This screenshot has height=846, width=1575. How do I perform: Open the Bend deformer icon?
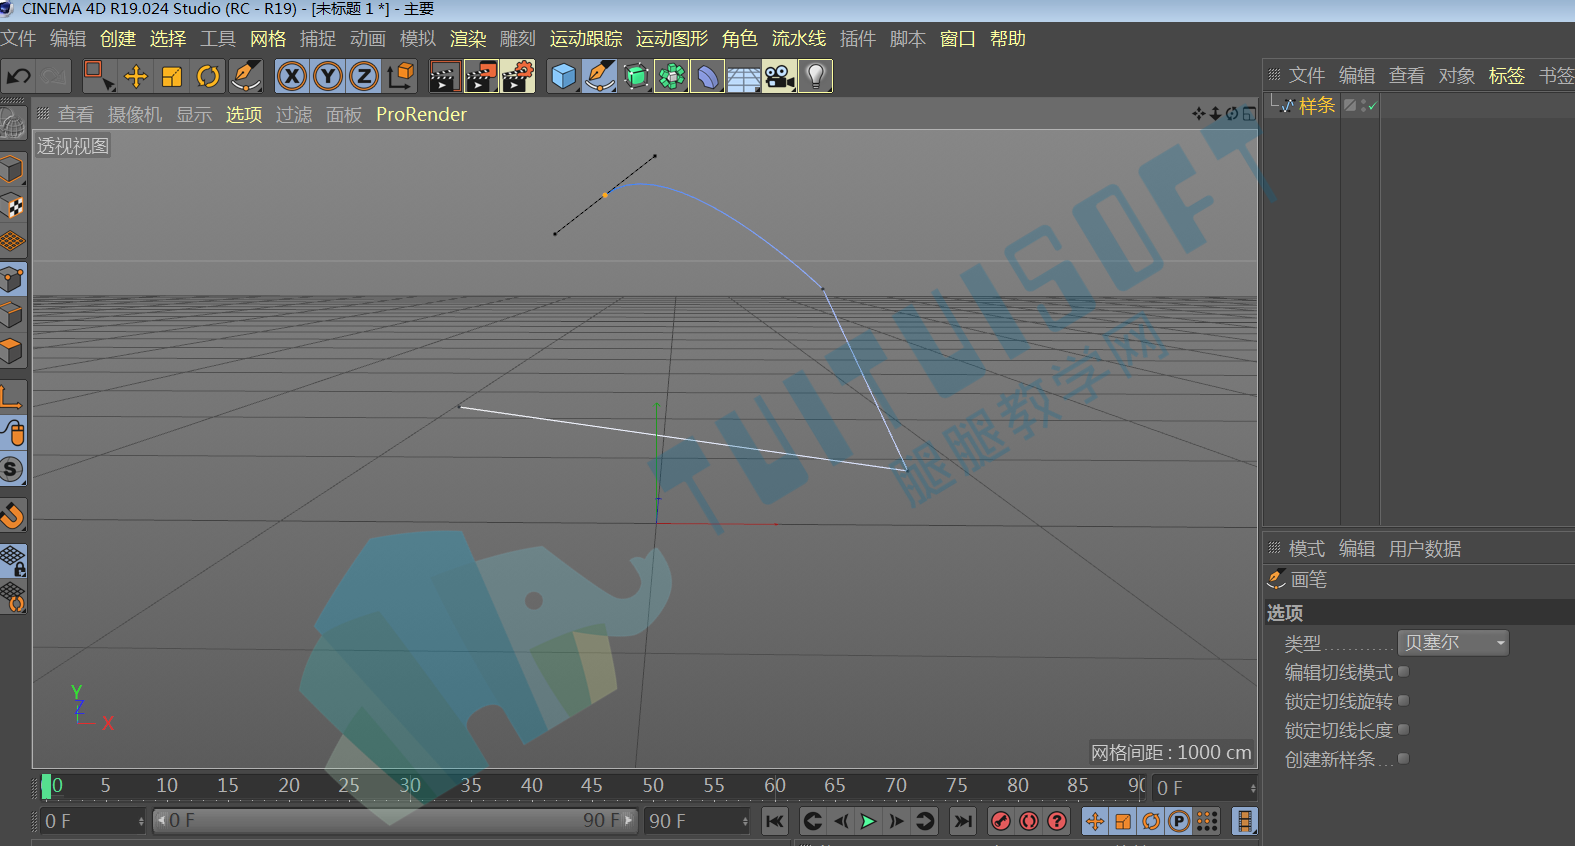point(707,76)
